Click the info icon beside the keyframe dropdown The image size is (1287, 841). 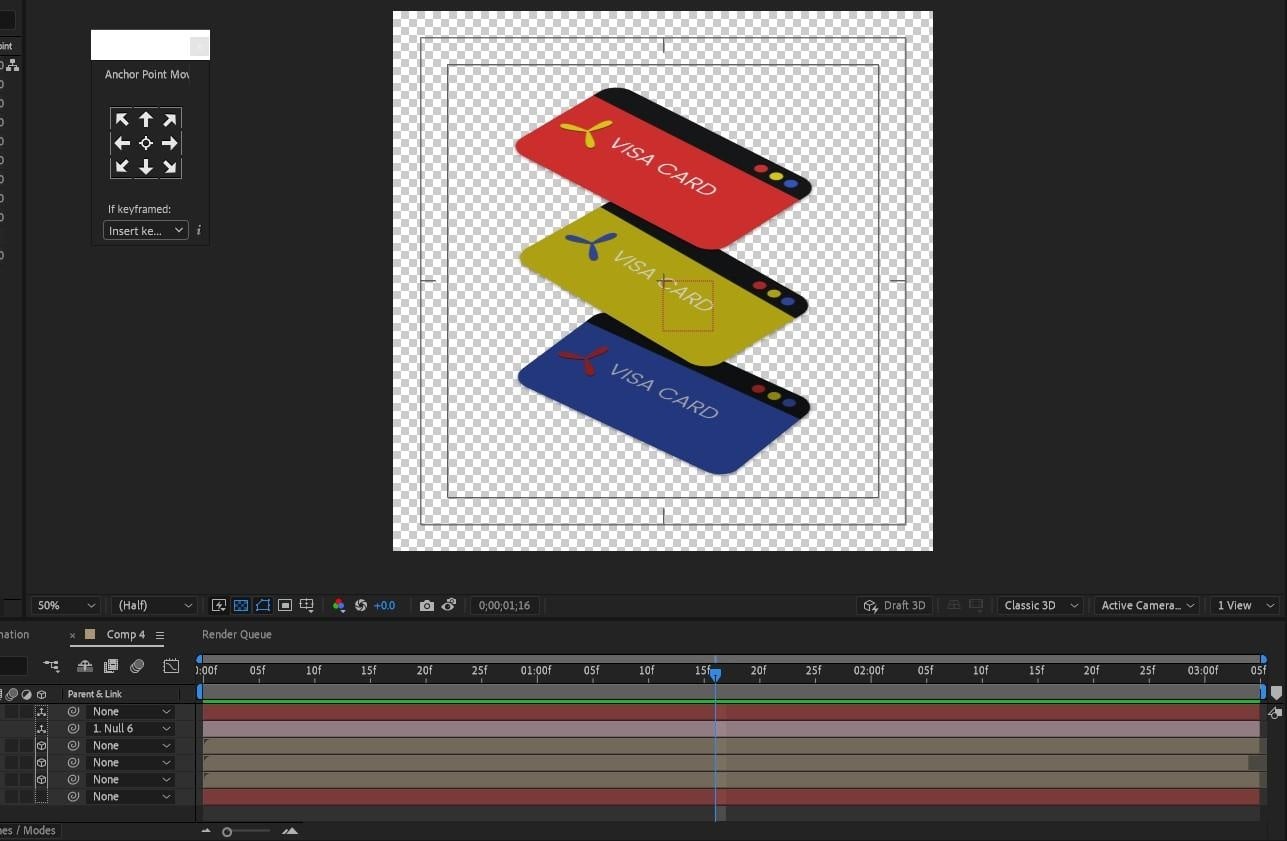point(198,230)
